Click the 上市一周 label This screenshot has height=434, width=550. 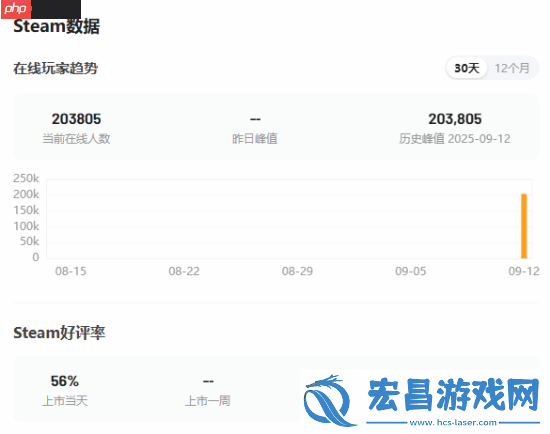point(208,401)
